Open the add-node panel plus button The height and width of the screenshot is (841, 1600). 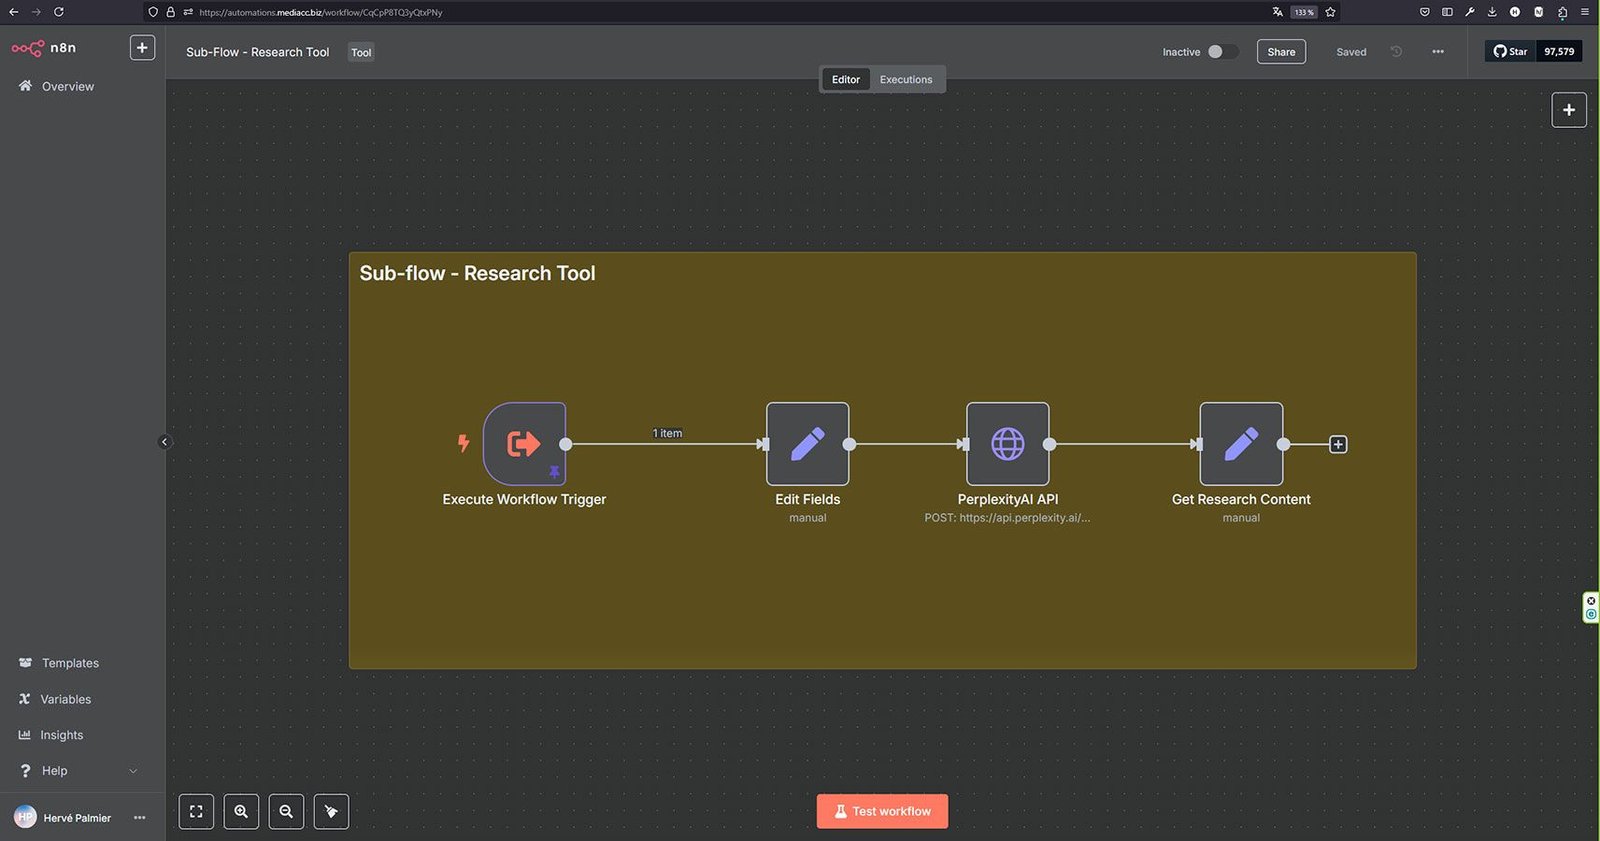[1569, 110]
